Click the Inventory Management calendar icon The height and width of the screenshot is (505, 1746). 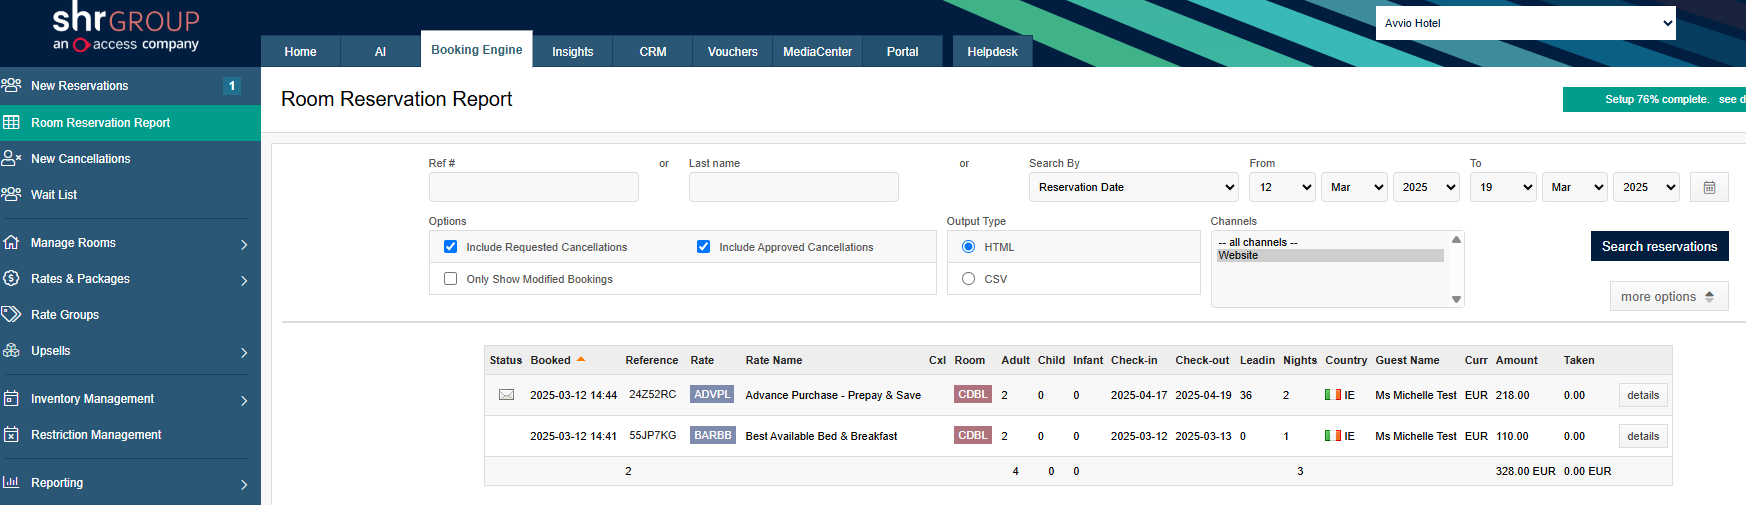click(x=12, y=398)
